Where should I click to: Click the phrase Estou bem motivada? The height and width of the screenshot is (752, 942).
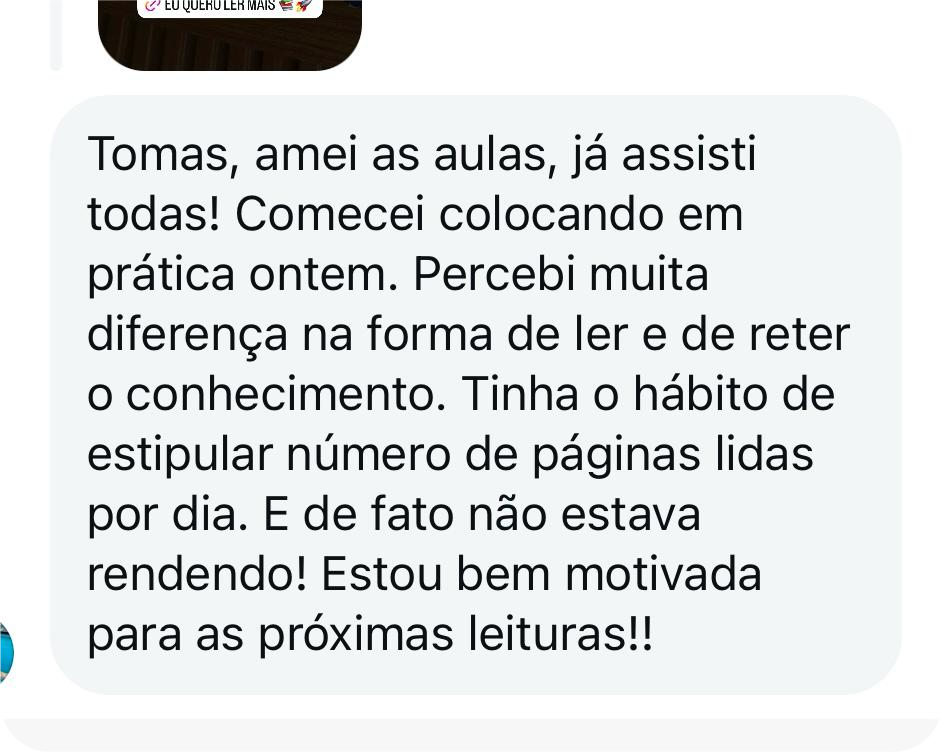pos(541,575)
